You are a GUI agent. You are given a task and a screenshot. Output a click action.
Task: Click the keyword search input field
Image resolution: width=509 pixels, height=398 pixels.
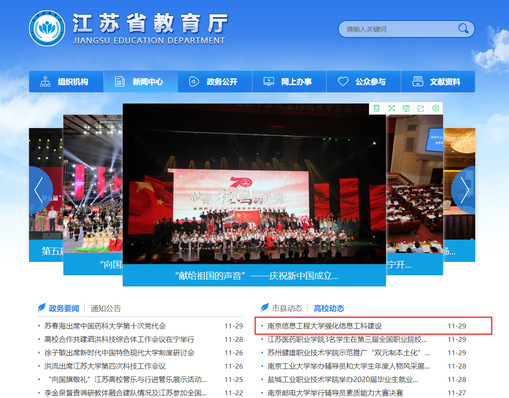coord(400,29)
